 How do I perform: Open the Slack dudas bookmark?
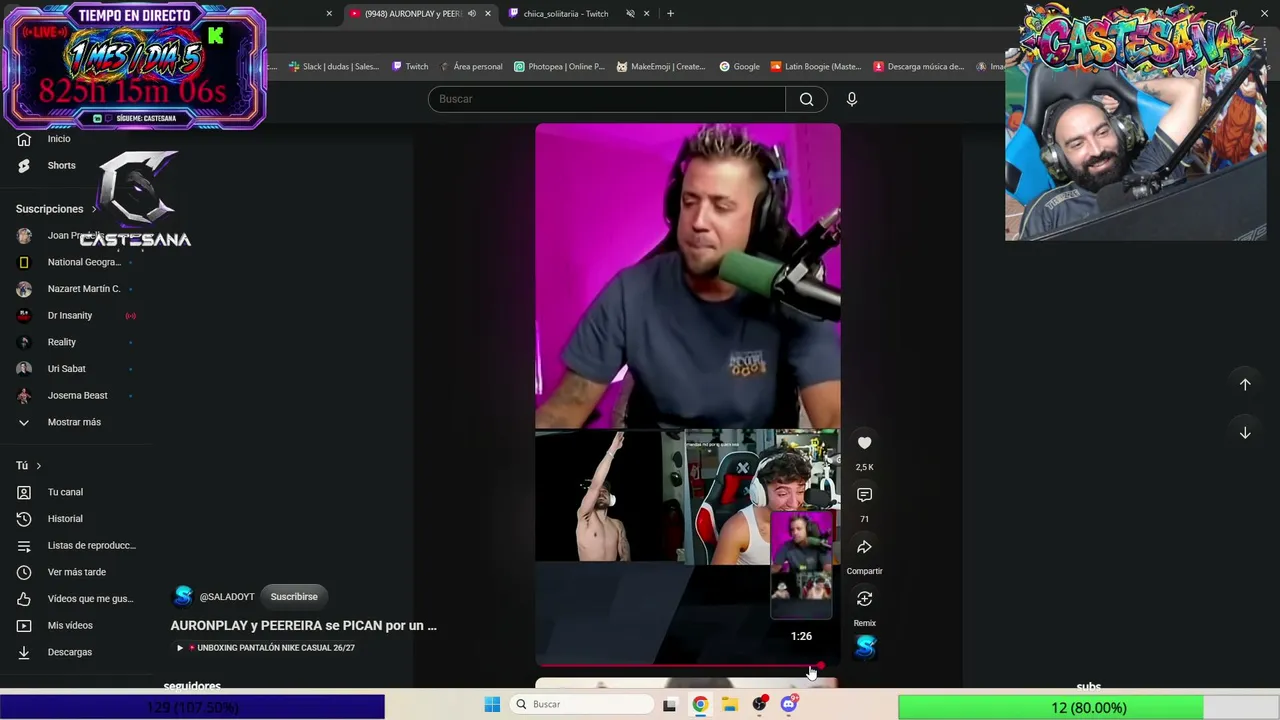click(x=334, y=67)
